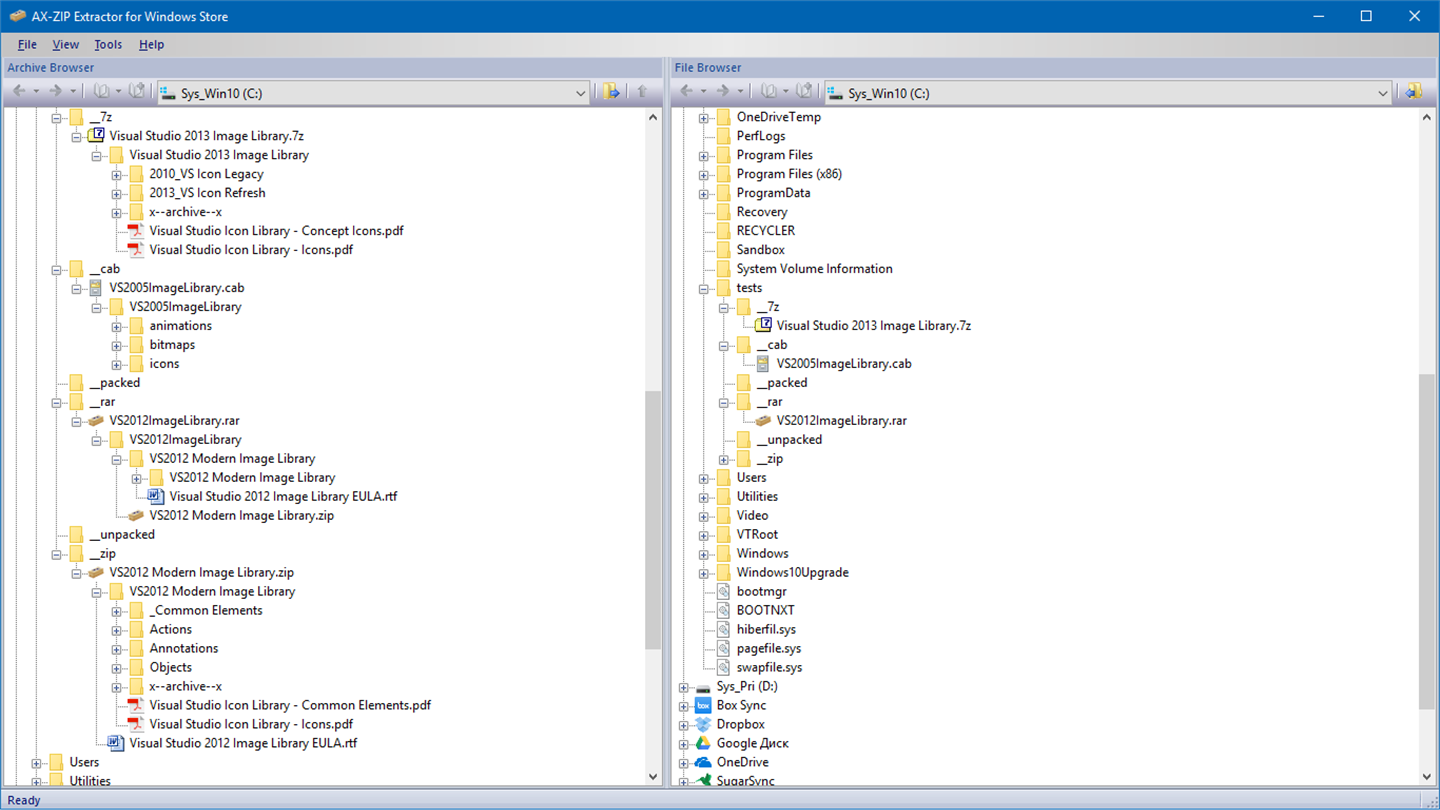
Task: Click the Box Sync icon
Action: tap(703, 706)
